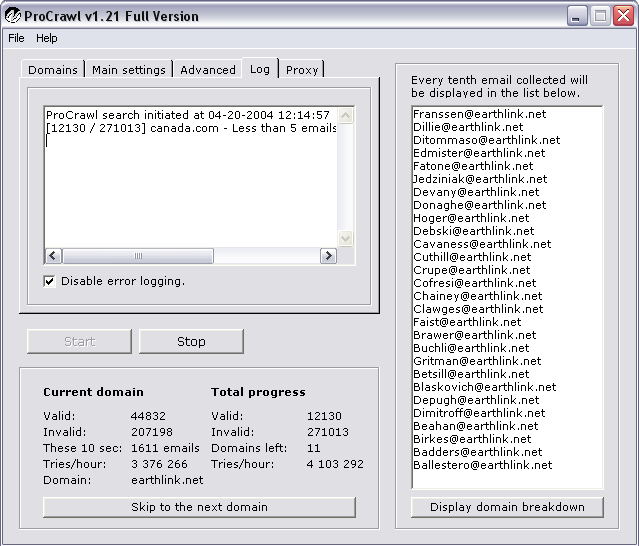
Task: Select Donaghe@earthlink.net entry
Action: pyautogui.click(x=479, y=205)
